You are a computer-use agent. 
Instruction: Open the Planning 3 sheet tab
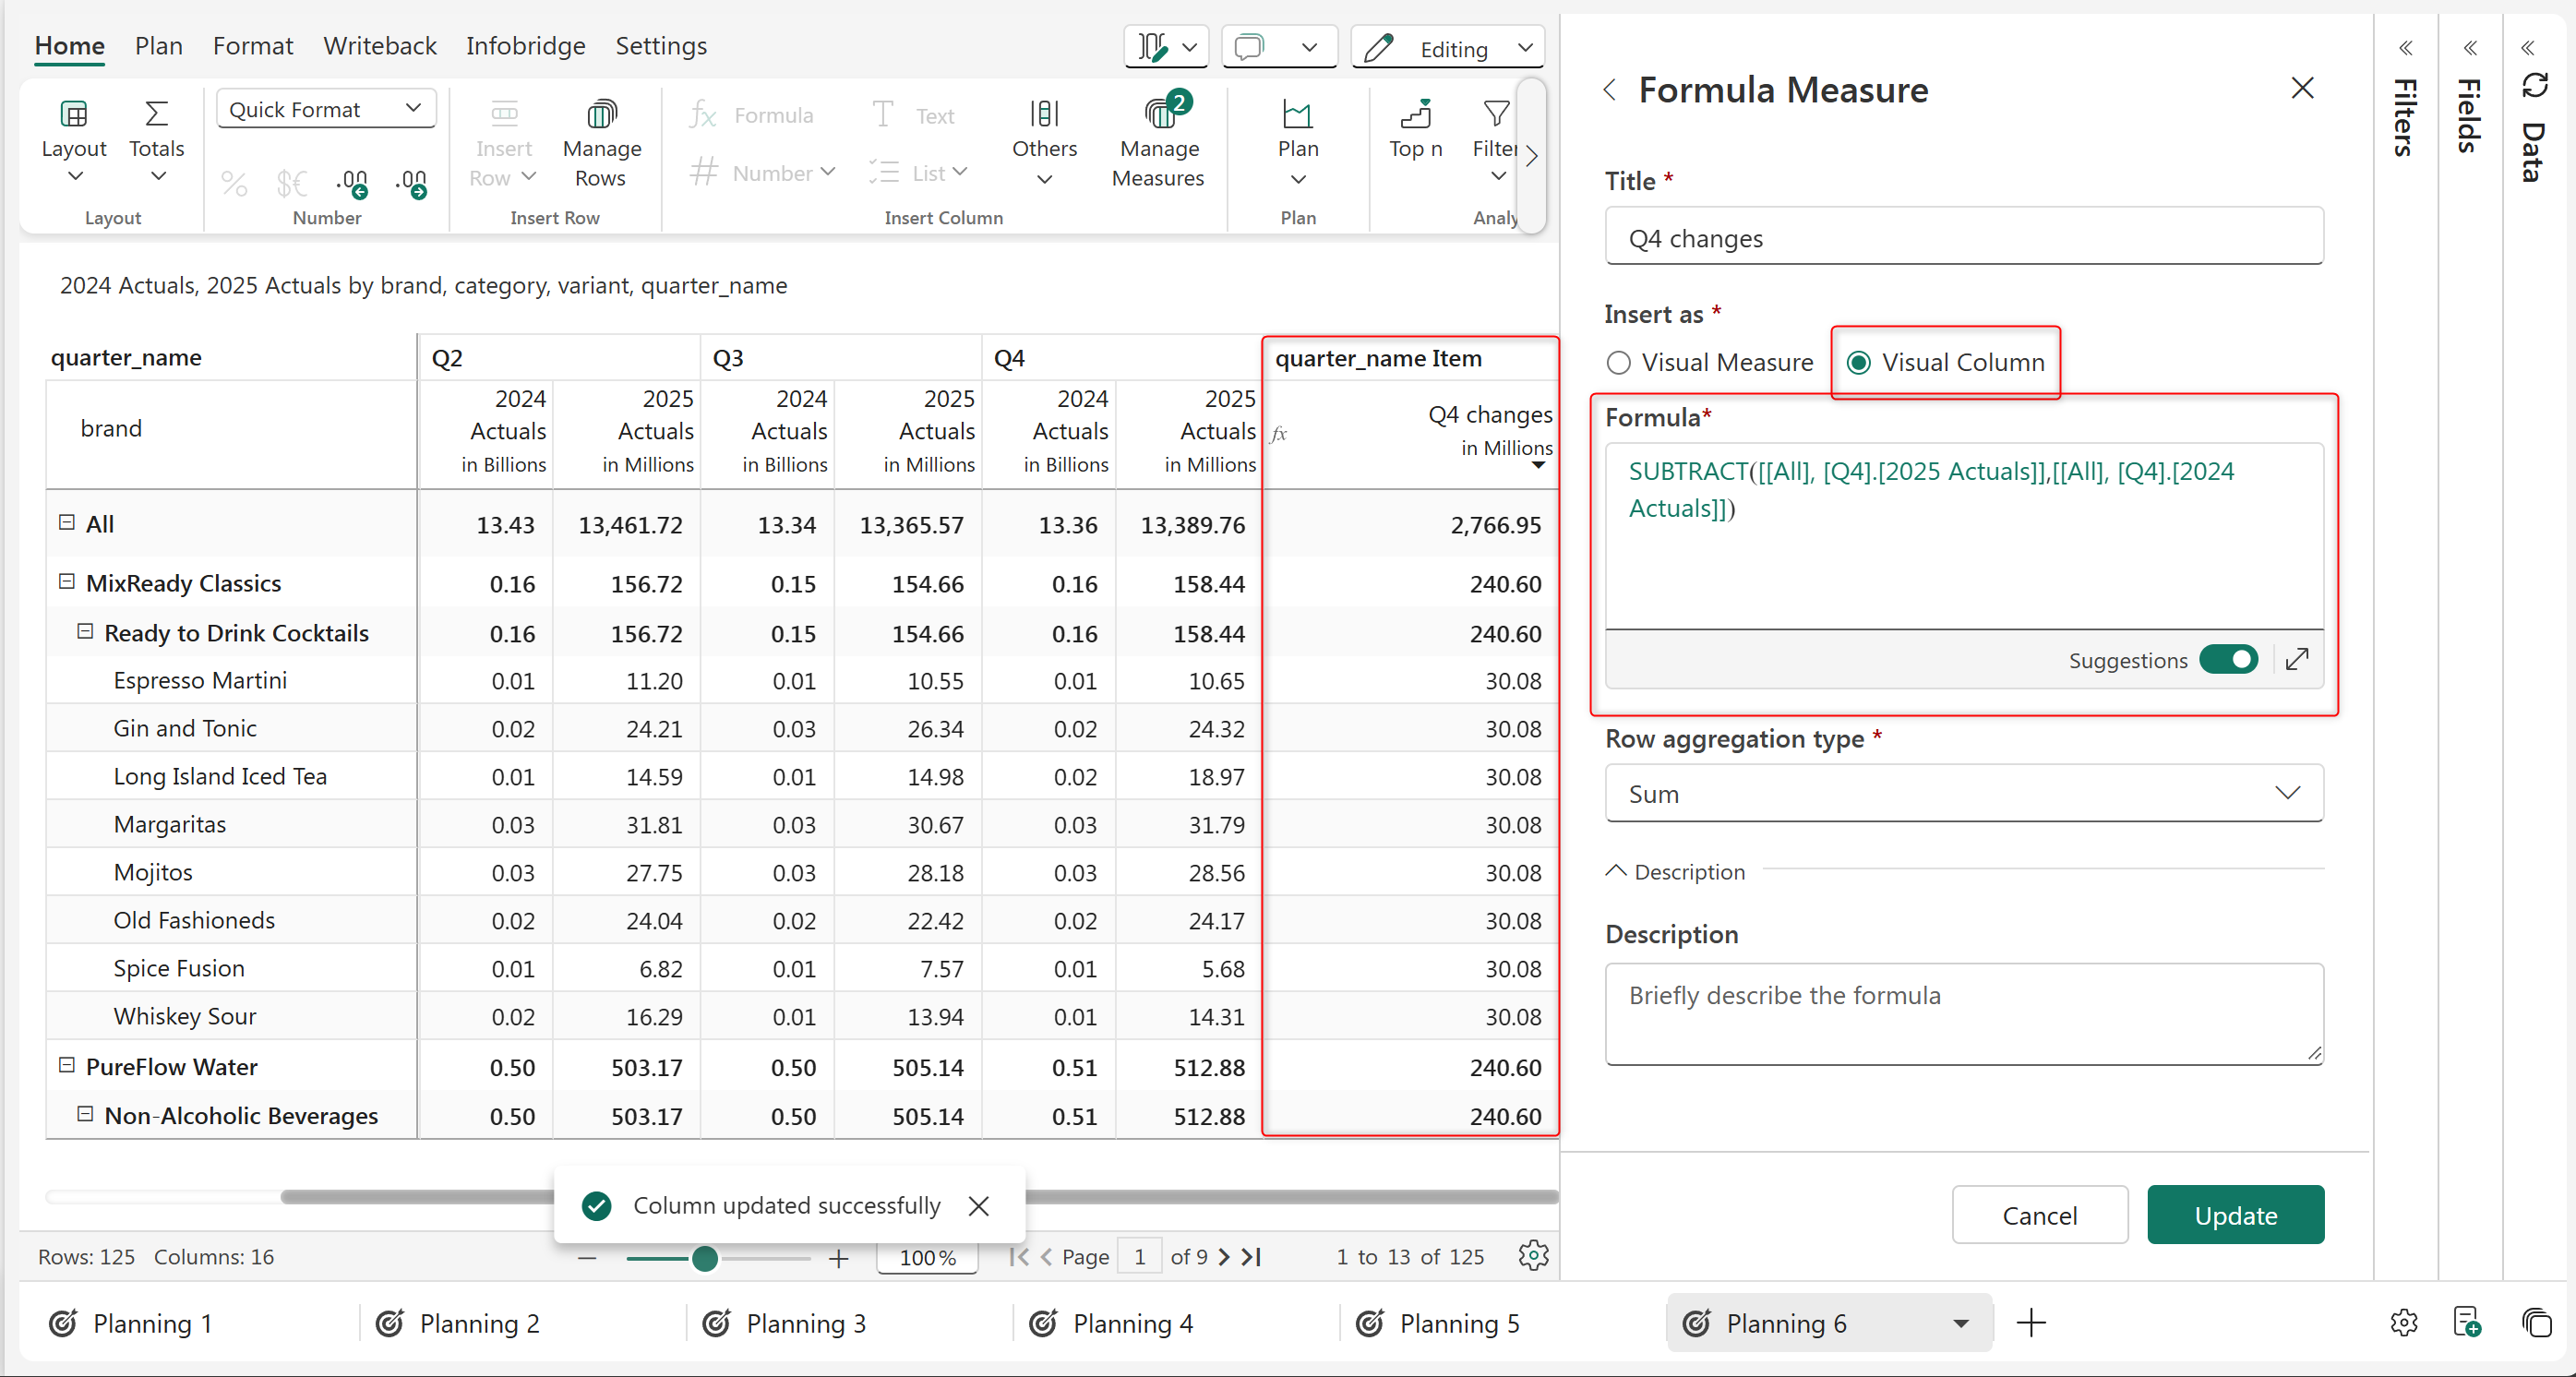tap(805, 1323)
